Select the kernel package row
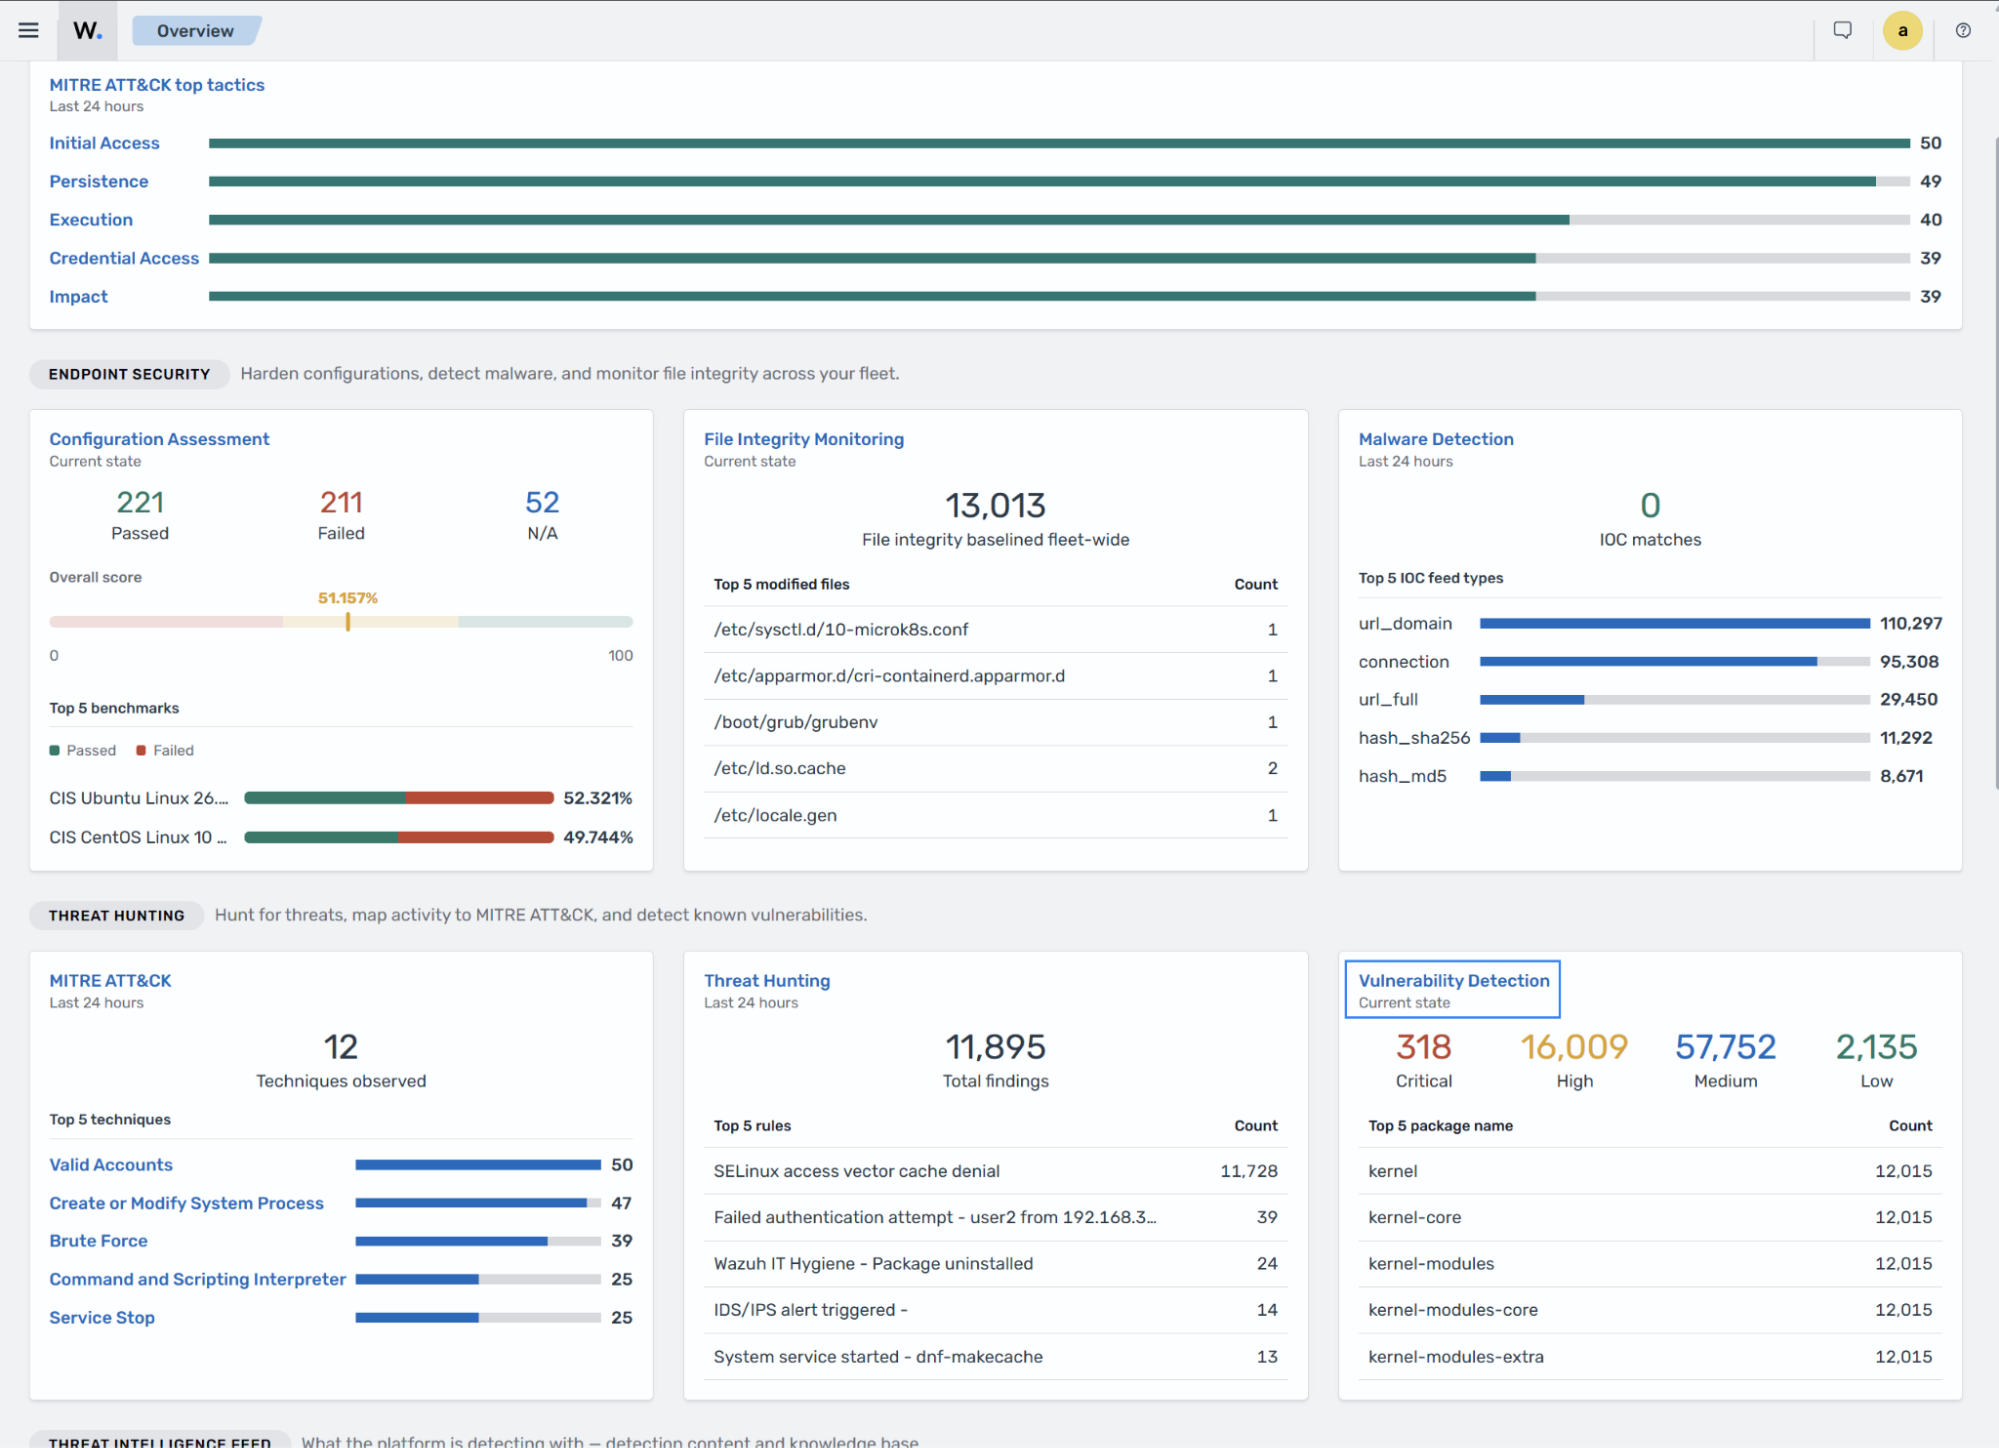 (1650, 1171)
